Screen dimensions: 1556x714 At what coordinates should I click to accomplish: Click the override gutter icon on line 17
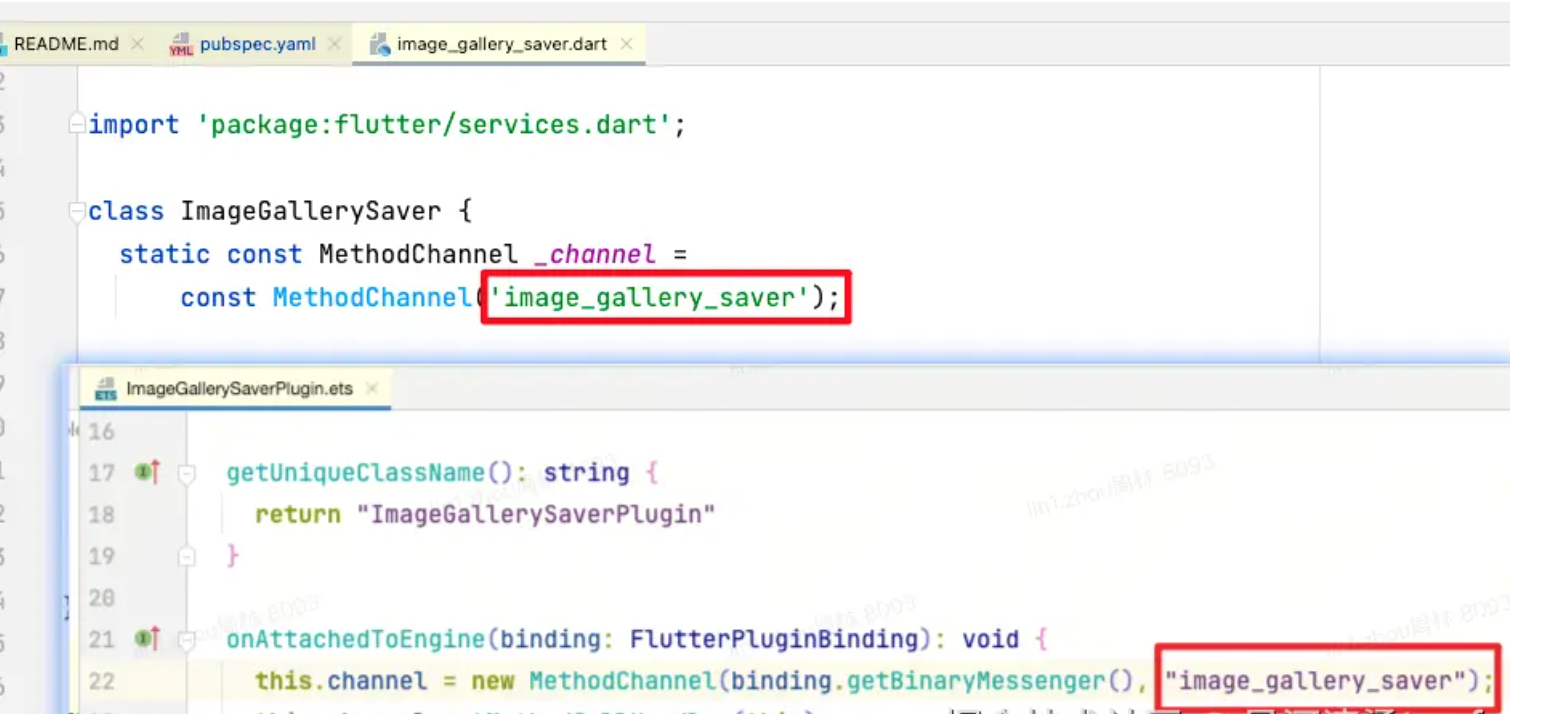point(147,473)
